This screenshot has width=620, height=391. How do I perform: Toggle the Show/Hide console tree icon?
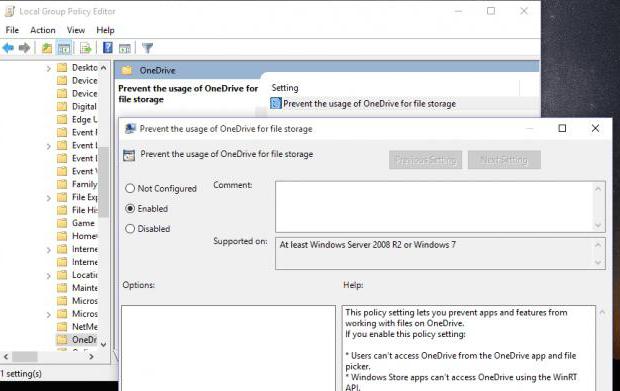click(x=64, y=48)
